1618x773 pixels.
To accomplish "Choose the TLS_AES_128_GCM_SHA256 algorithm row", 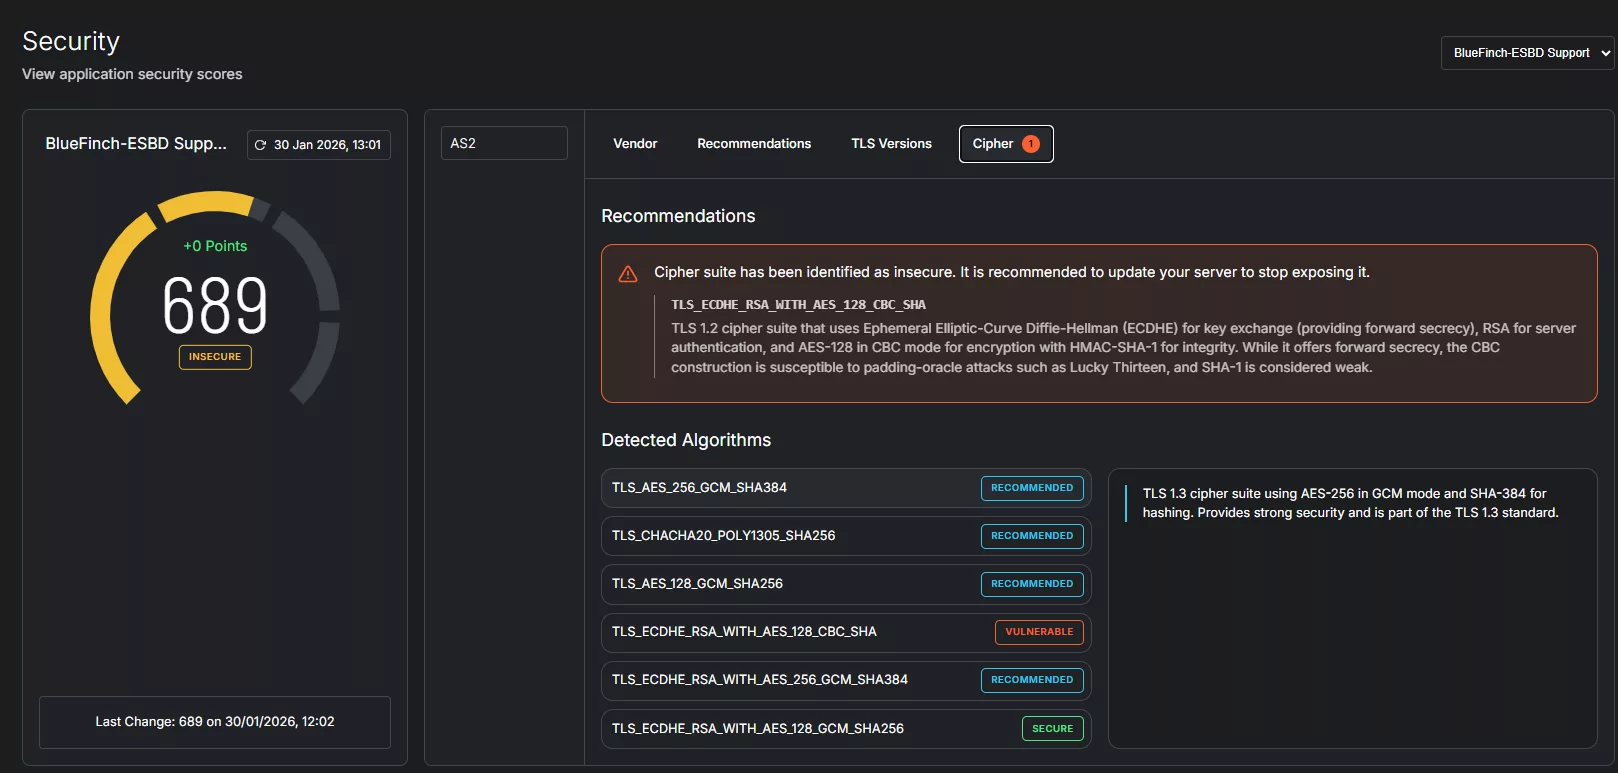I will (846, 584).
